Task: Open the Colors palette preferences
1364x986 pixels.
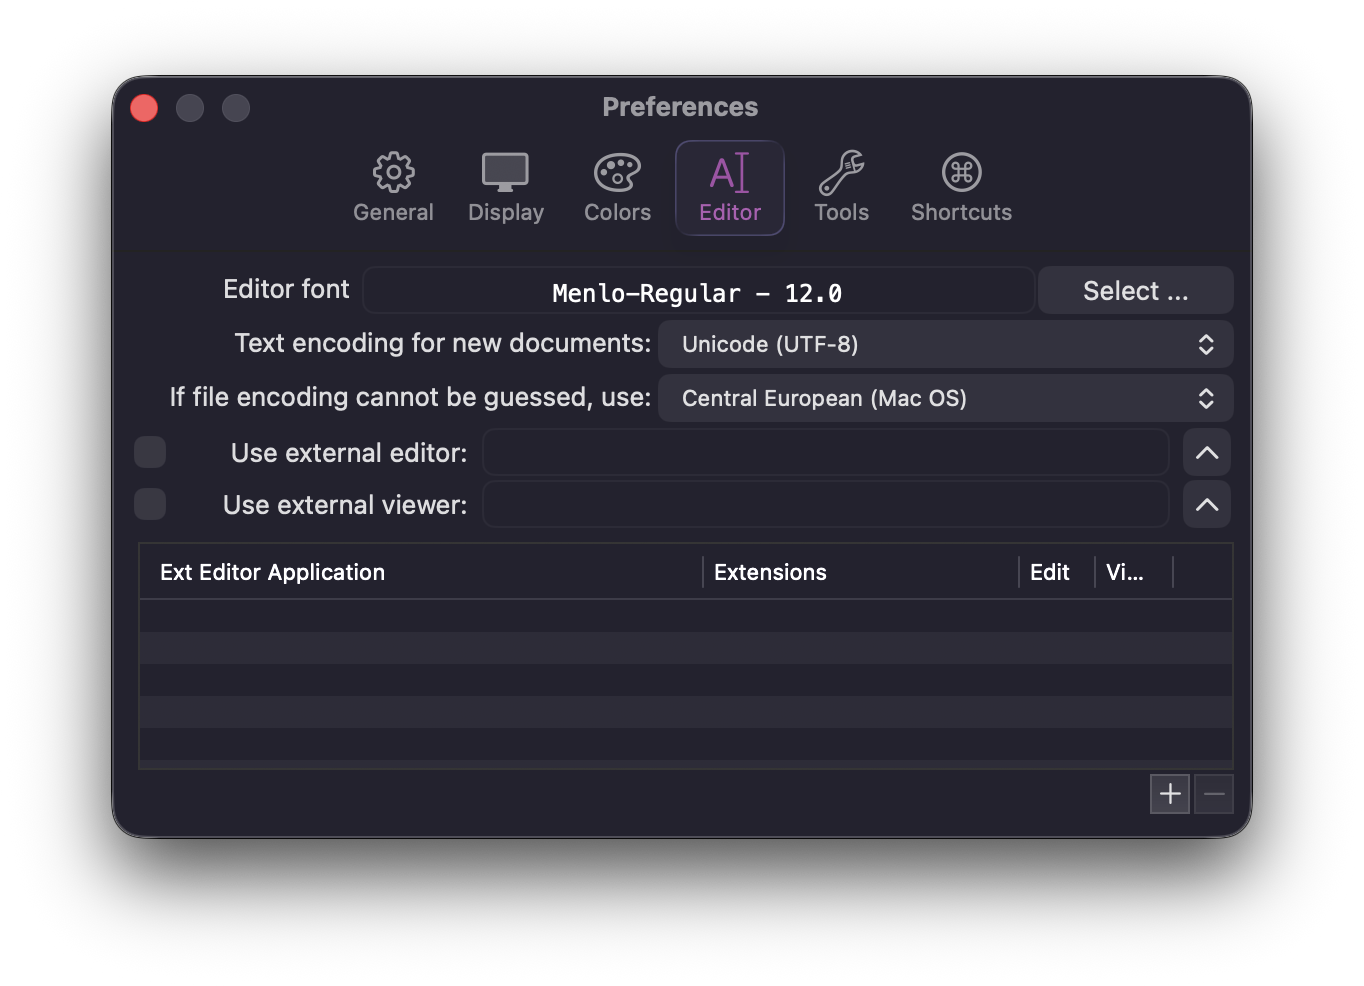Action: 616,187
